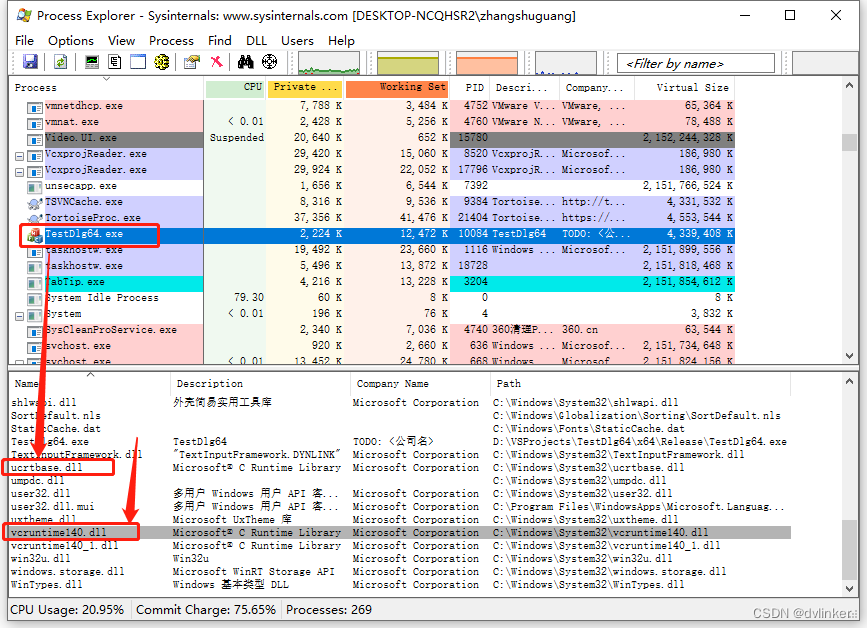Toggle the Show Process Tree icon
This screenshot has height=628, width=867.
pos(115,62)
